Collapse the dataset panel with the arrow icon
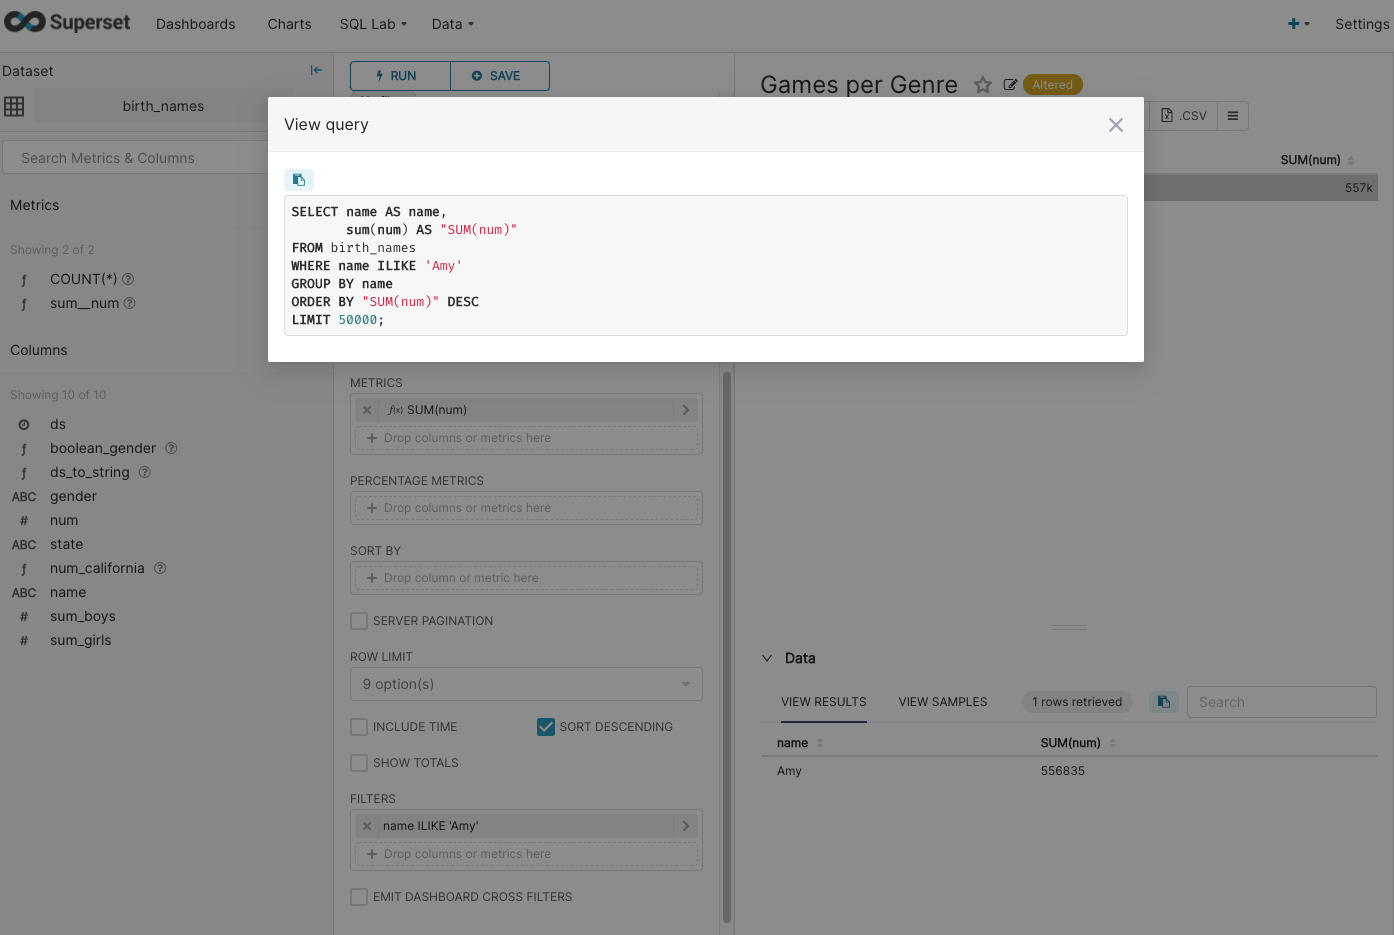Viewport: 1394px width, 935px height. [316, 70]
